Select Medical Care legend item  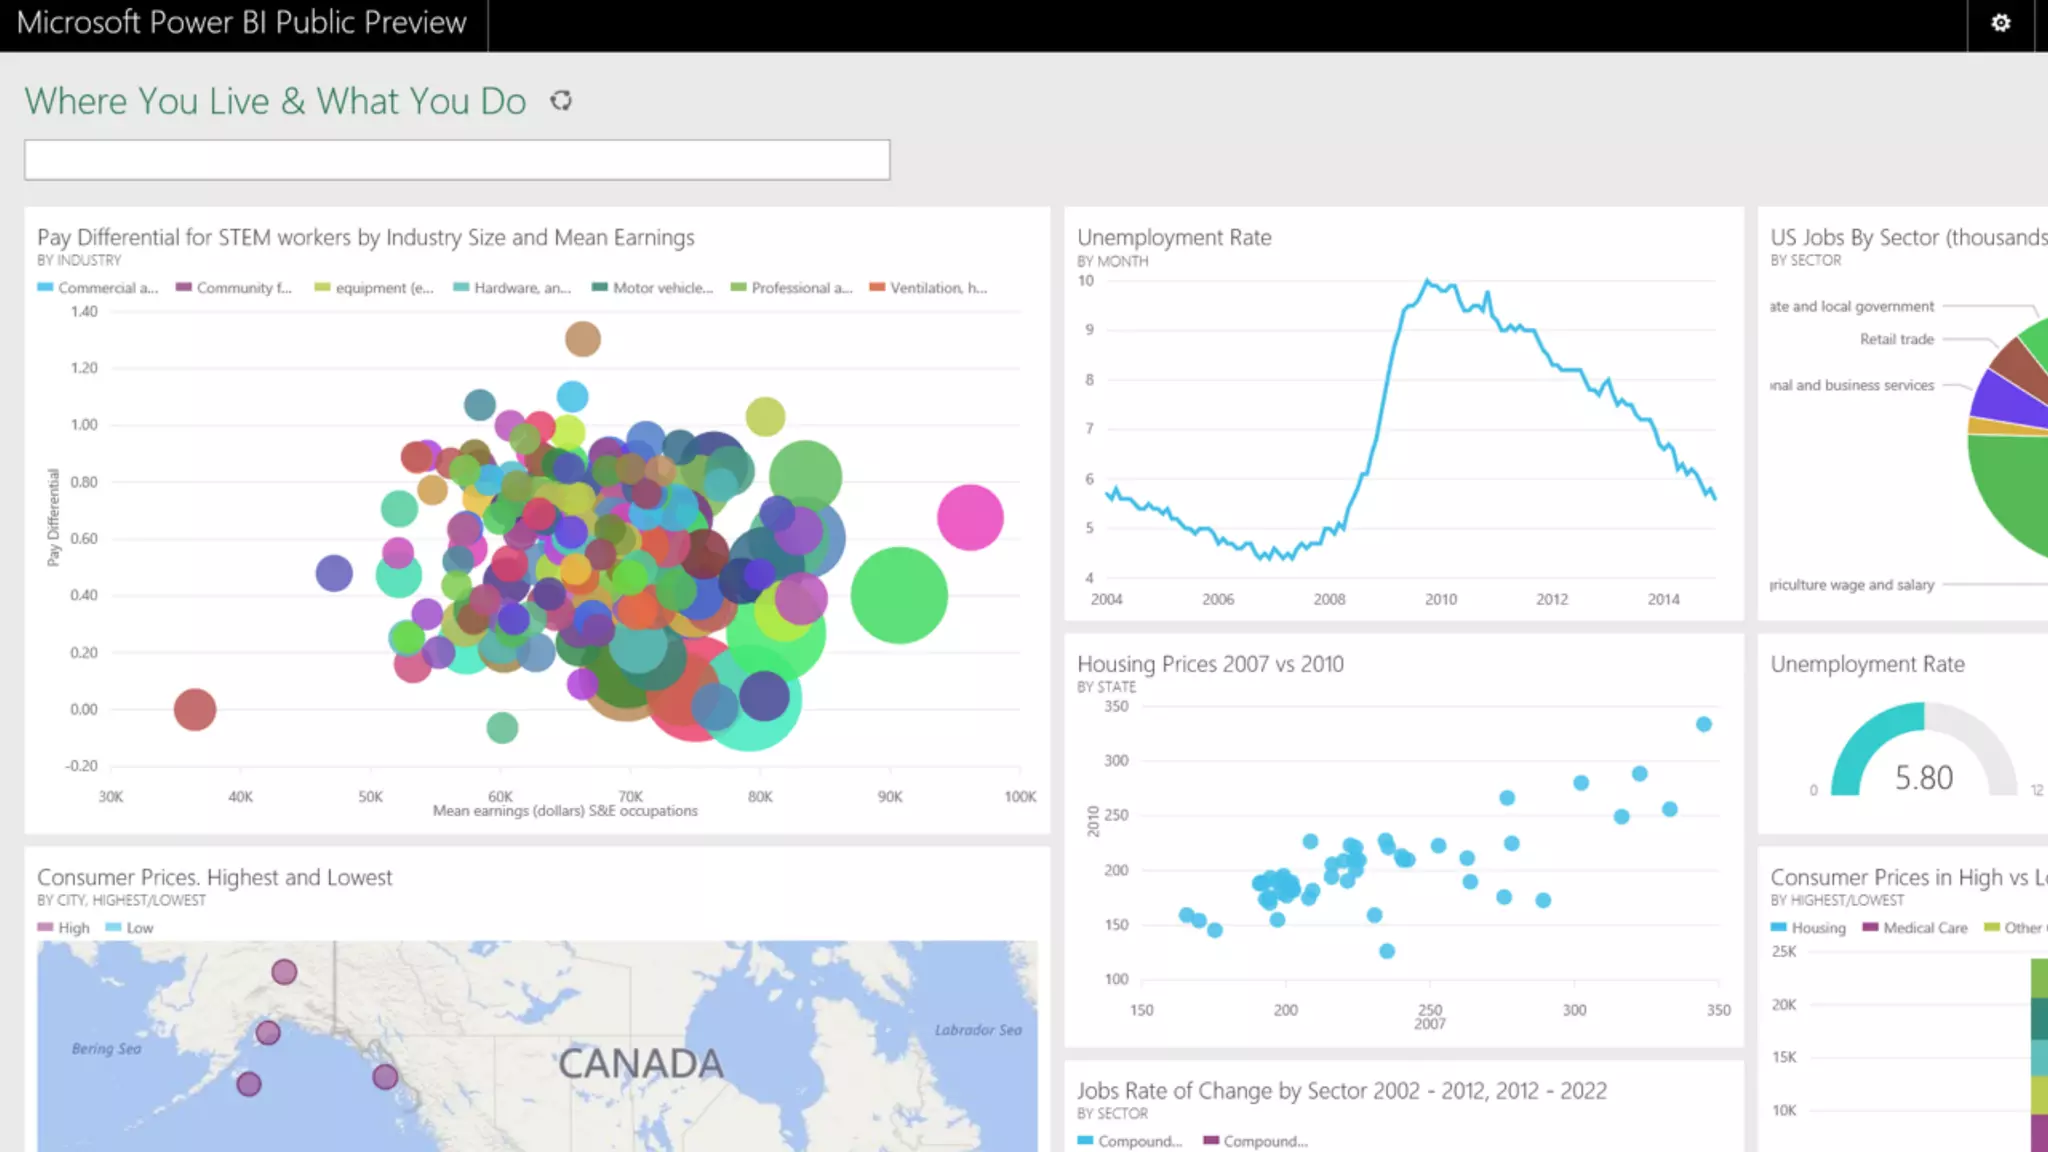pos(1915,928)
